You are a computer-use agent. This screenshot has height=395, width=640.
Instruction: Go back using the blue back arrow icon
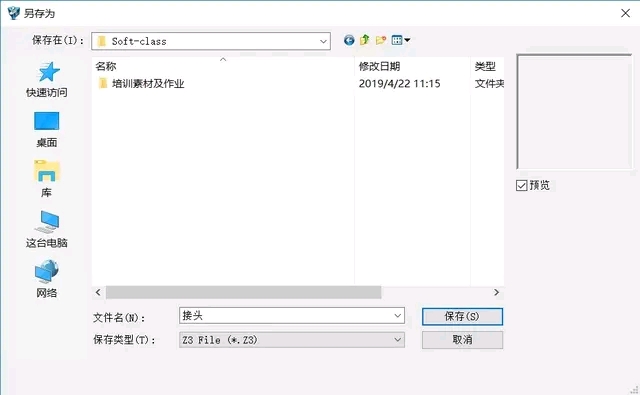pos(349,40)
